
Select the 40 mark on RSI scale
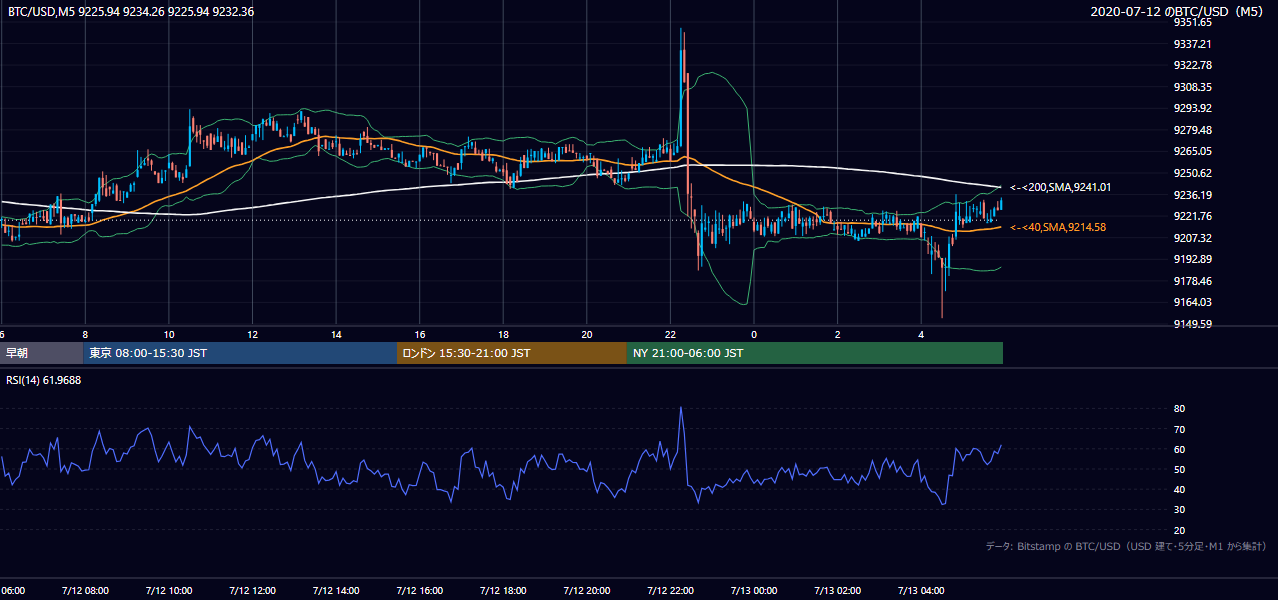tap(1179, 489)
